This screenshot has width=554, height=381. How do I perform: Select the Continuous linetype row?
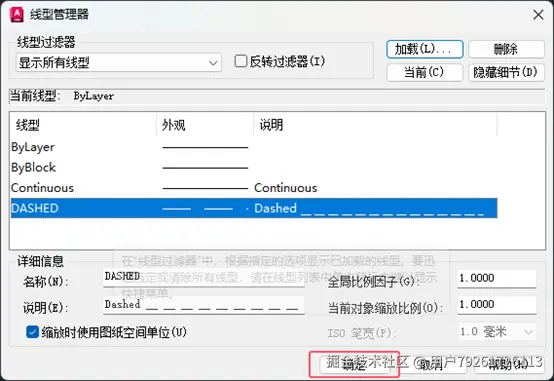(x=254, y=188)
